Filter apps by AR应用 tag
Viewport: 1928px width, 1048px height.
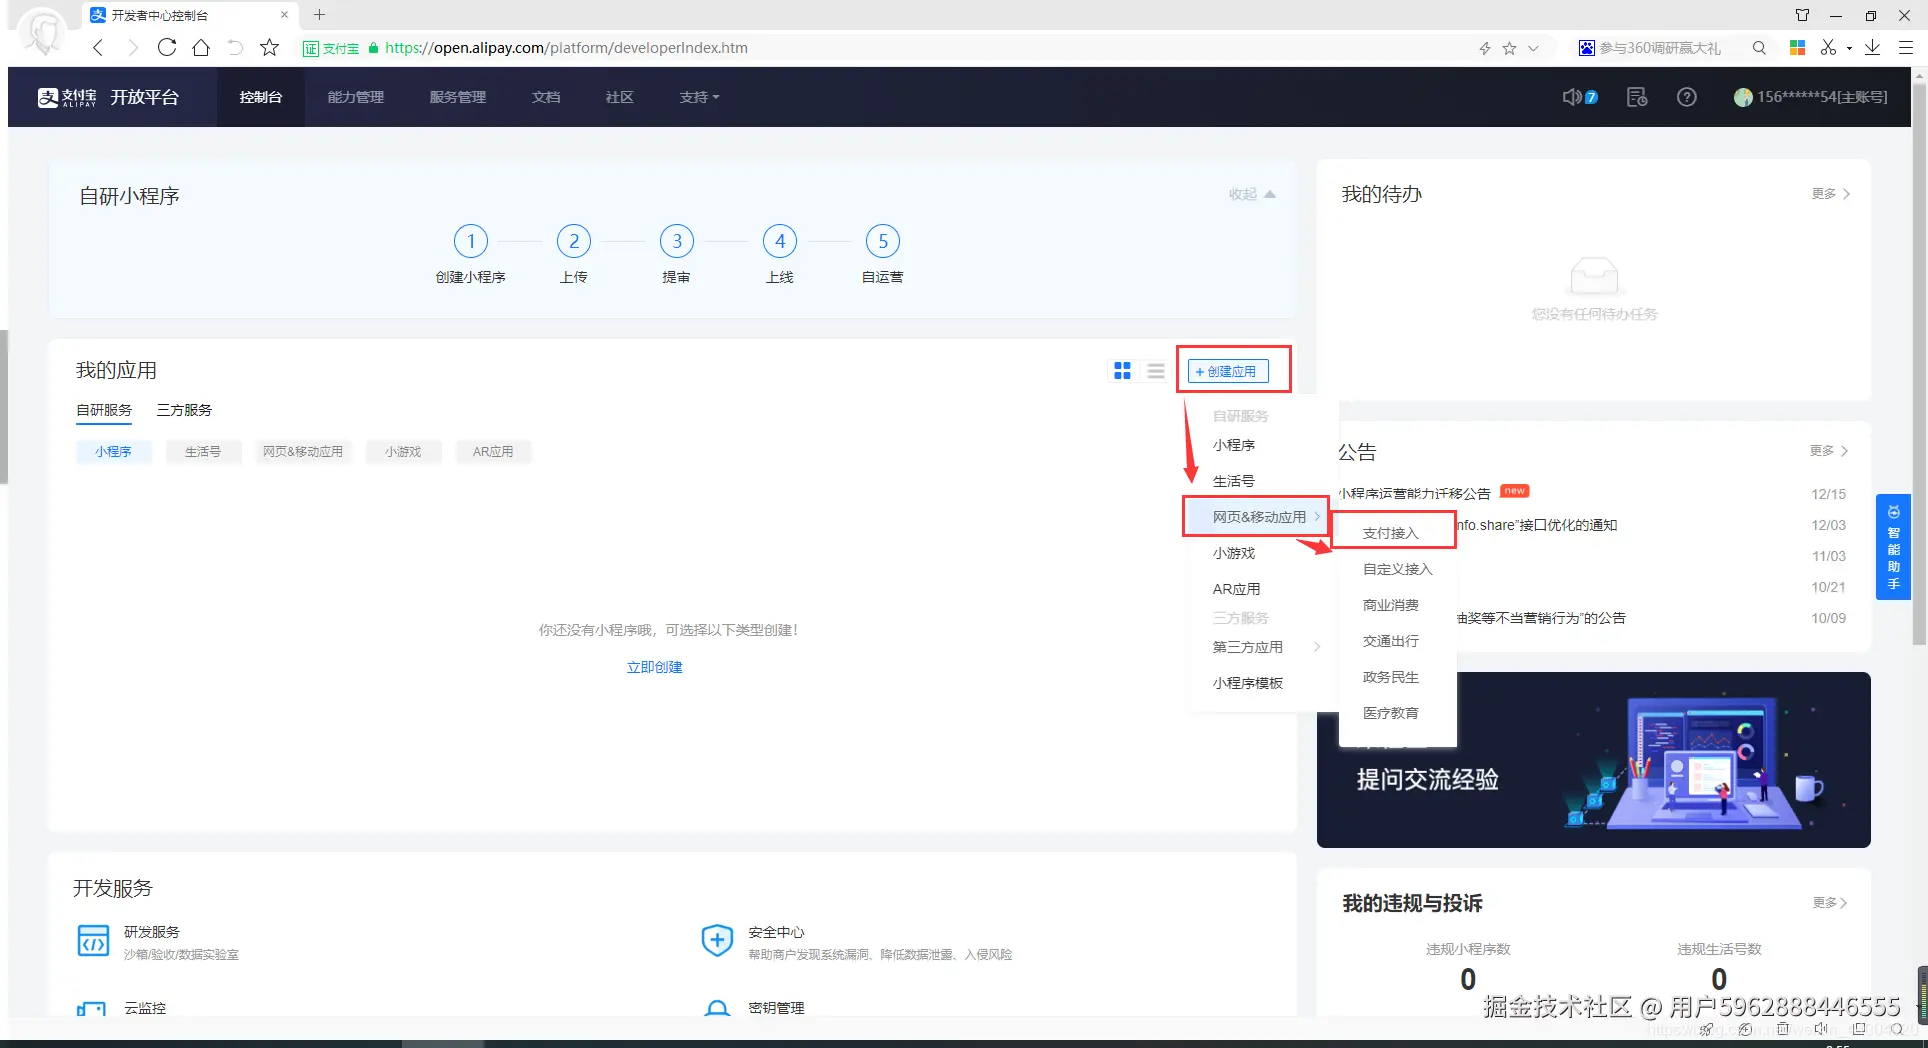tap(493, 452)
